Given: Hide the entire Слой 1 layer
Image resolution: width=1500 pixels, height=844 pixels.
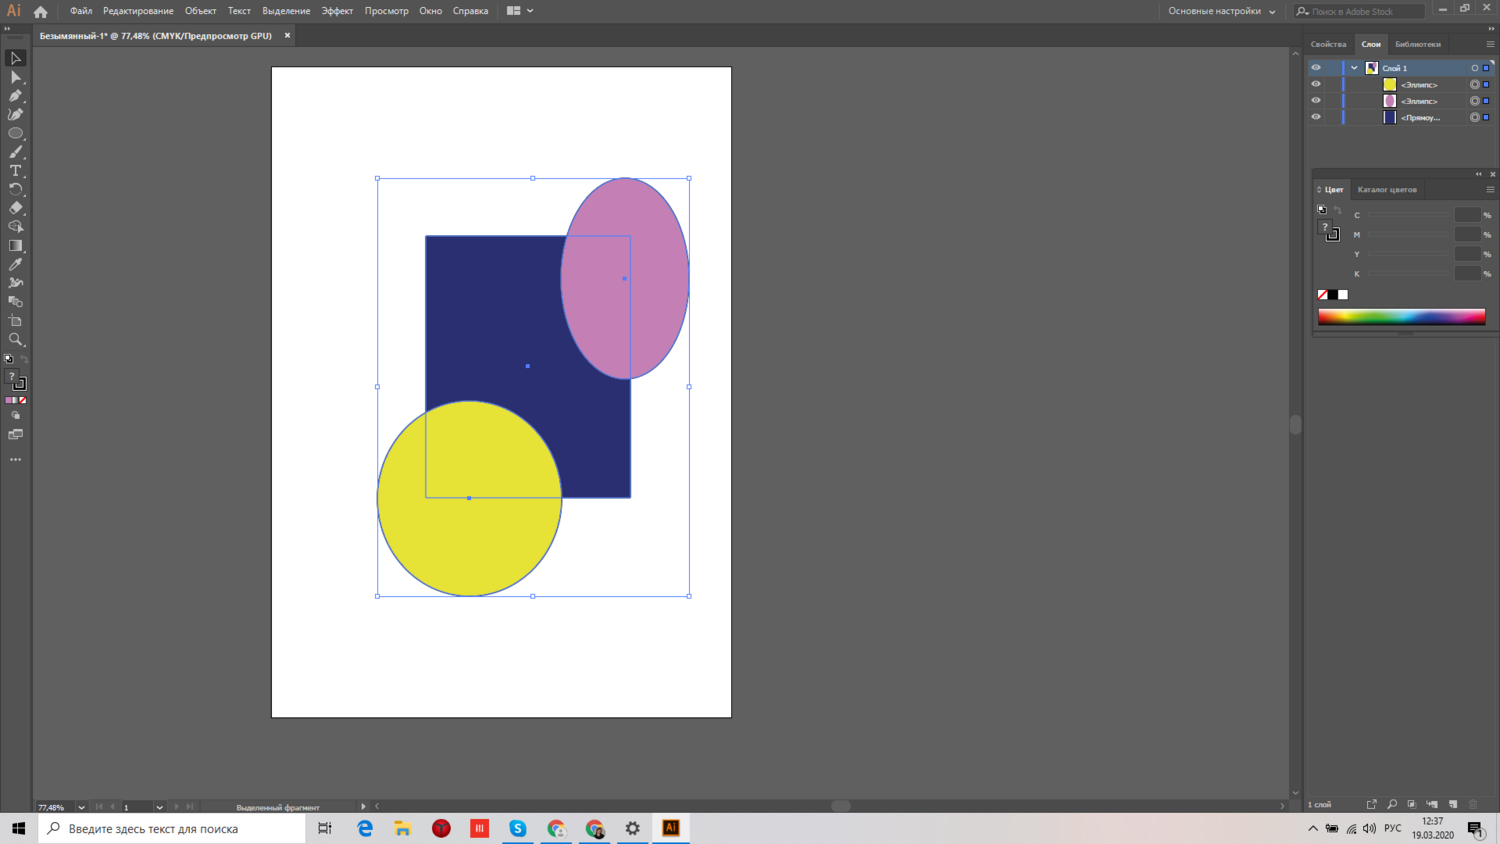Looking at the screenshot, I should tap(1316, 68).
